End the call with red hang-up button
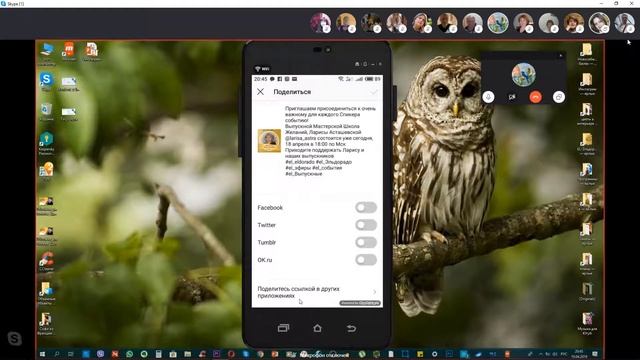This screenshot has height=360, width=640. 536,97
